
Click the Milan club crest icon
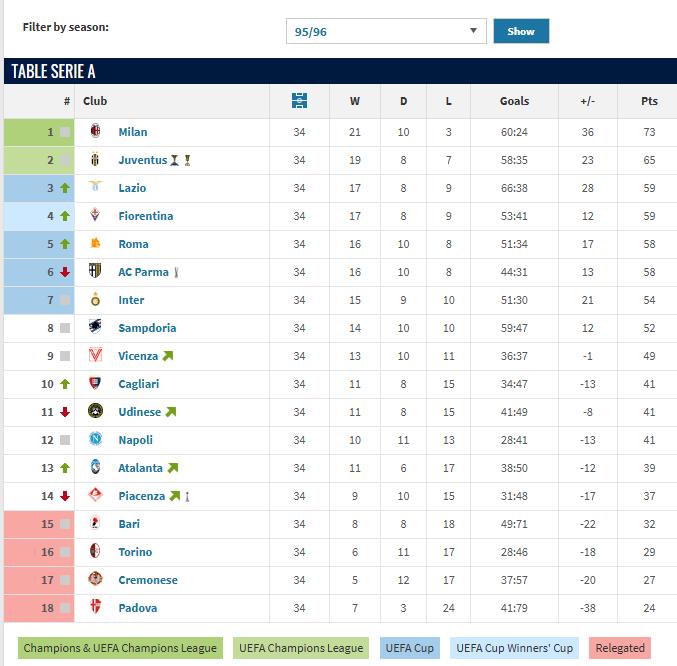coord(96,132)
